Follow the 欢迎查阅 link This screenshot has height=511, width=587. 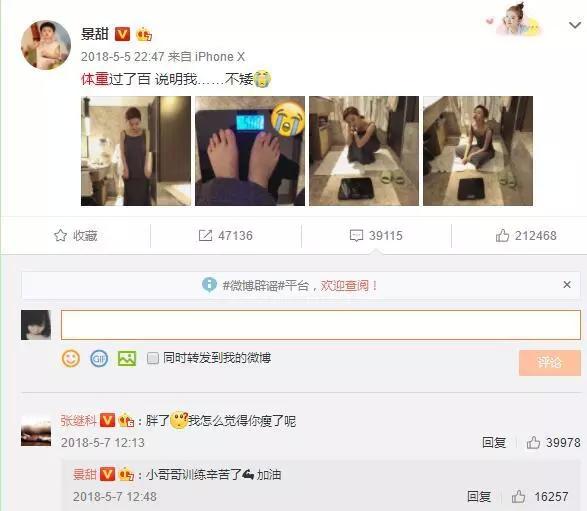[344, 286]
